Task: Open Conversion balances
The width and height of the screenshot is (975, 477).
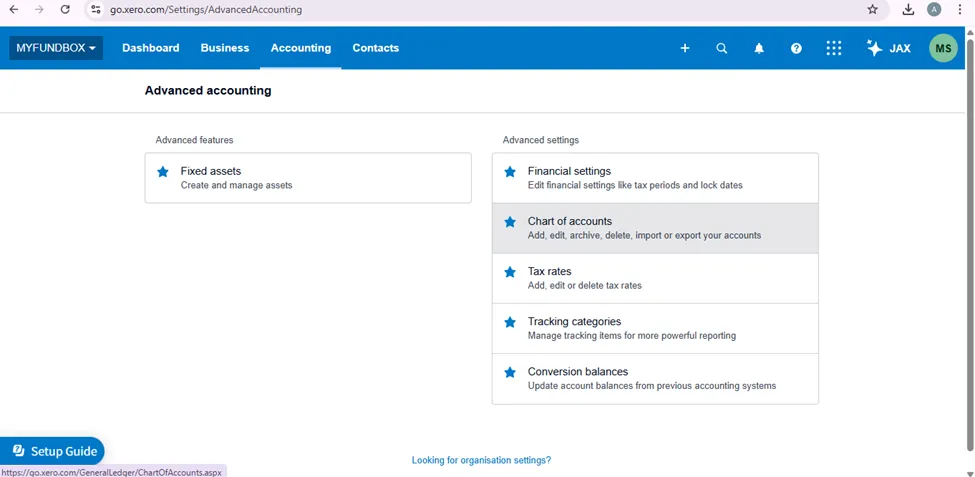Action: coord(655,379)
